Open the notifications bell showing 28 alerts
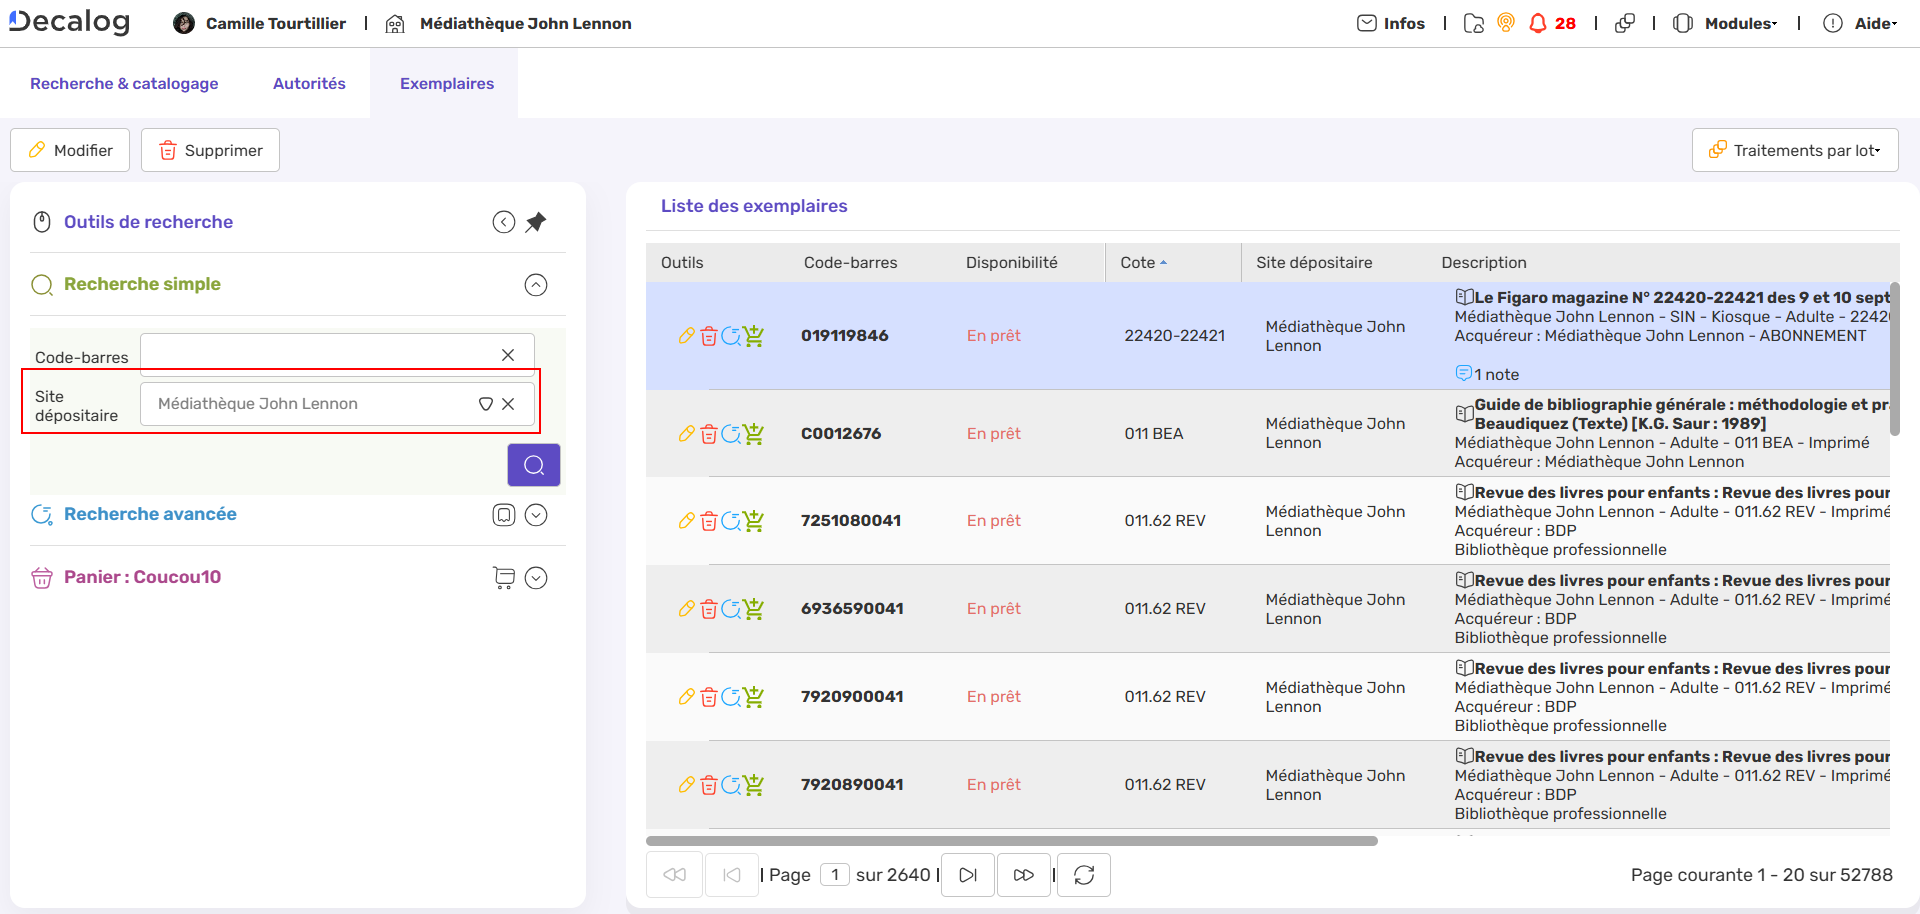Screen dimensions: 1920x914 pyautogui.click(x=1537, y=22)
